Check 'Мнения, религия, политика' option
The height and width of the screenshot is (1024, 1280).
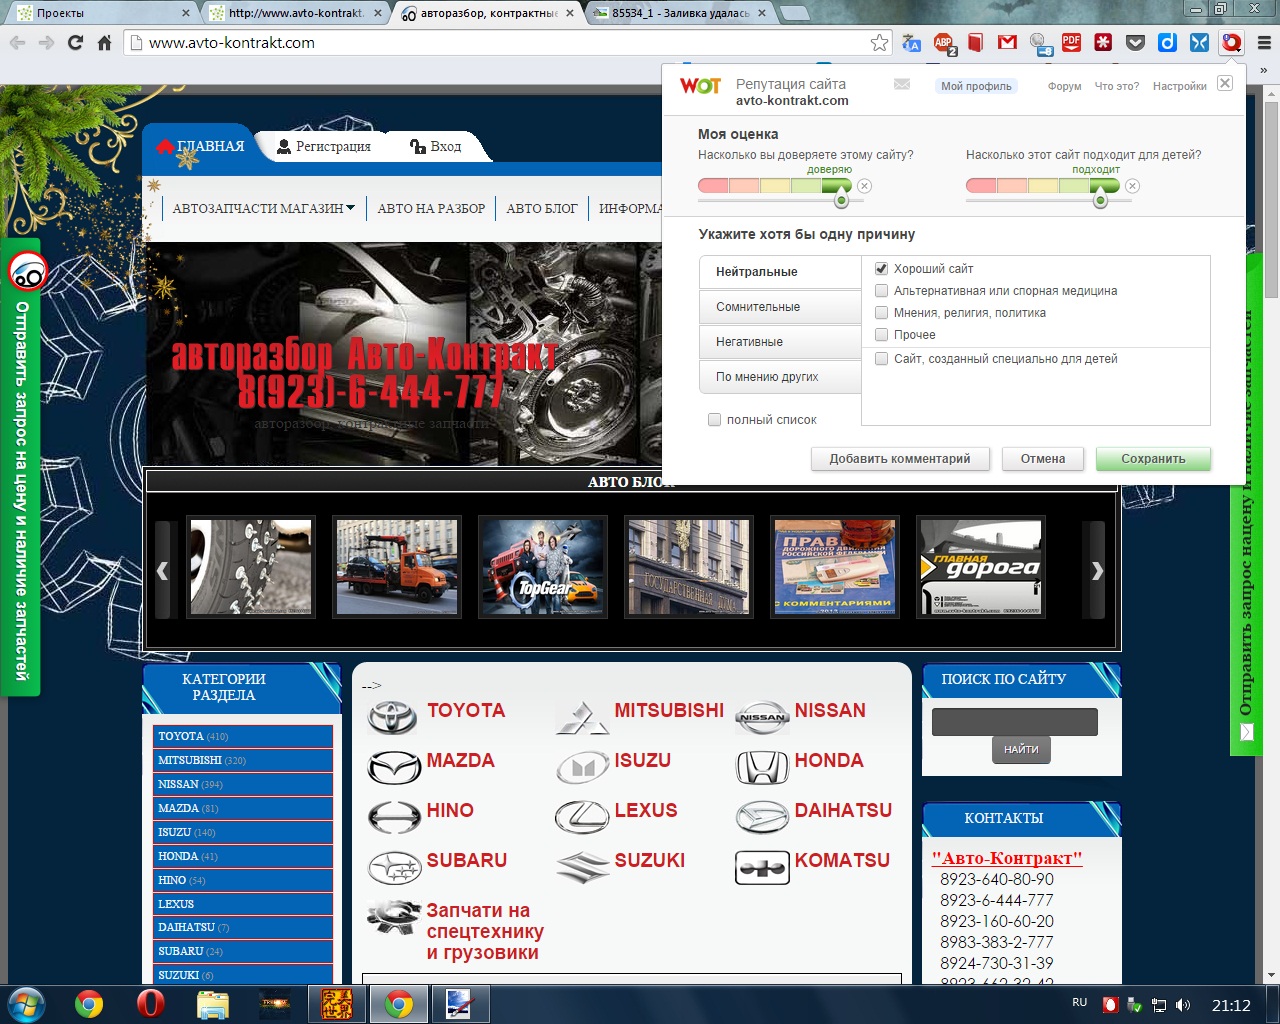[881, 313]
